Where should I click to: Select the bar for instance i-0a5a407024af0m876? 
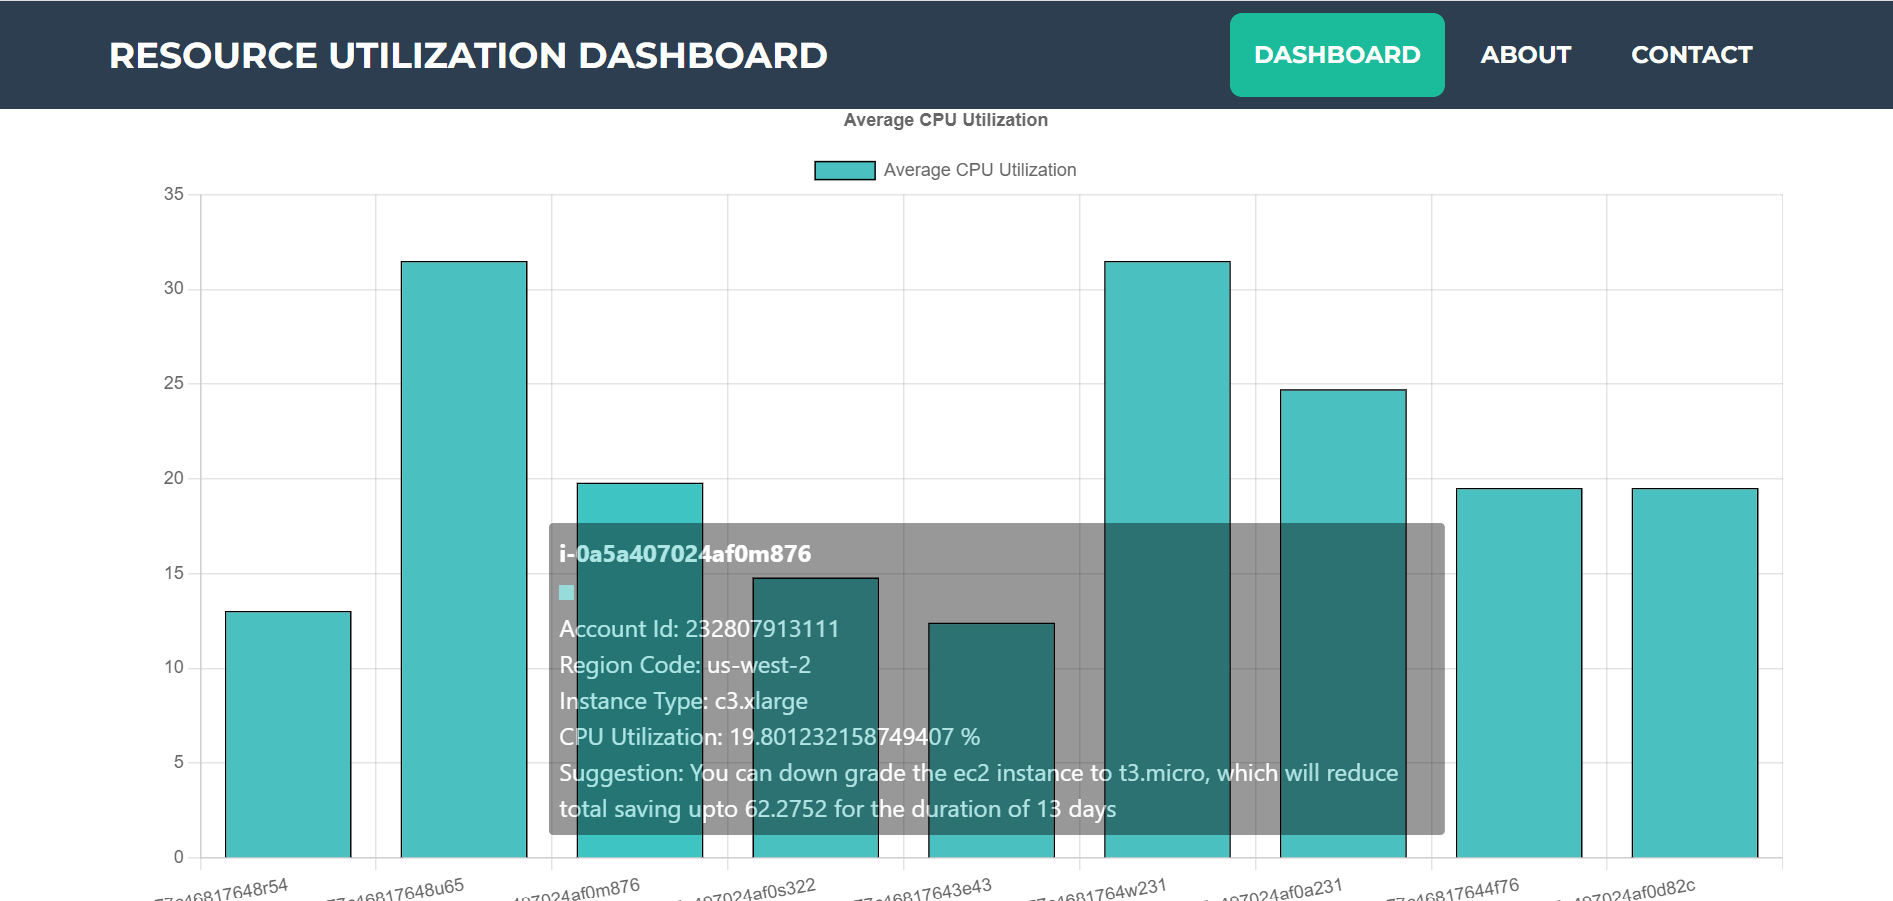(639, 500)
